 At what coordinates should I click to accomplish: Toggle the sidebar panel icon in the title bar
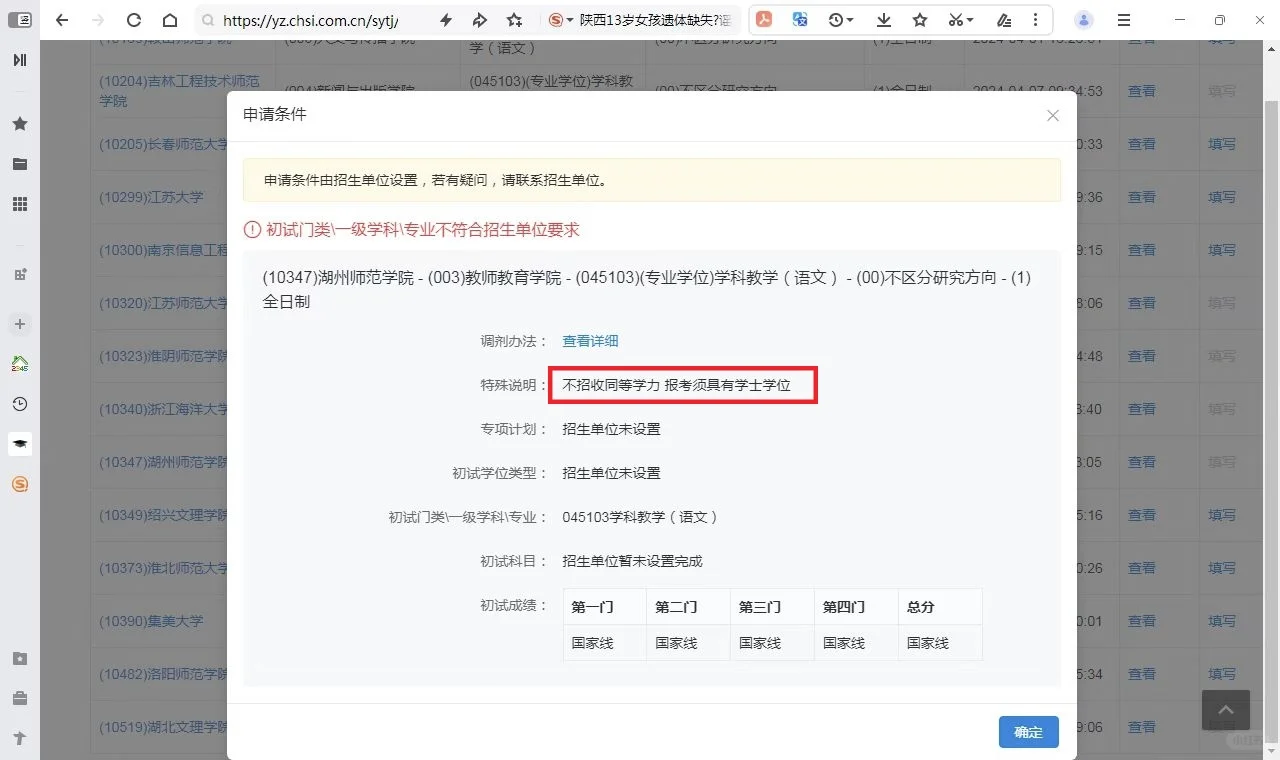click(19, 20)
